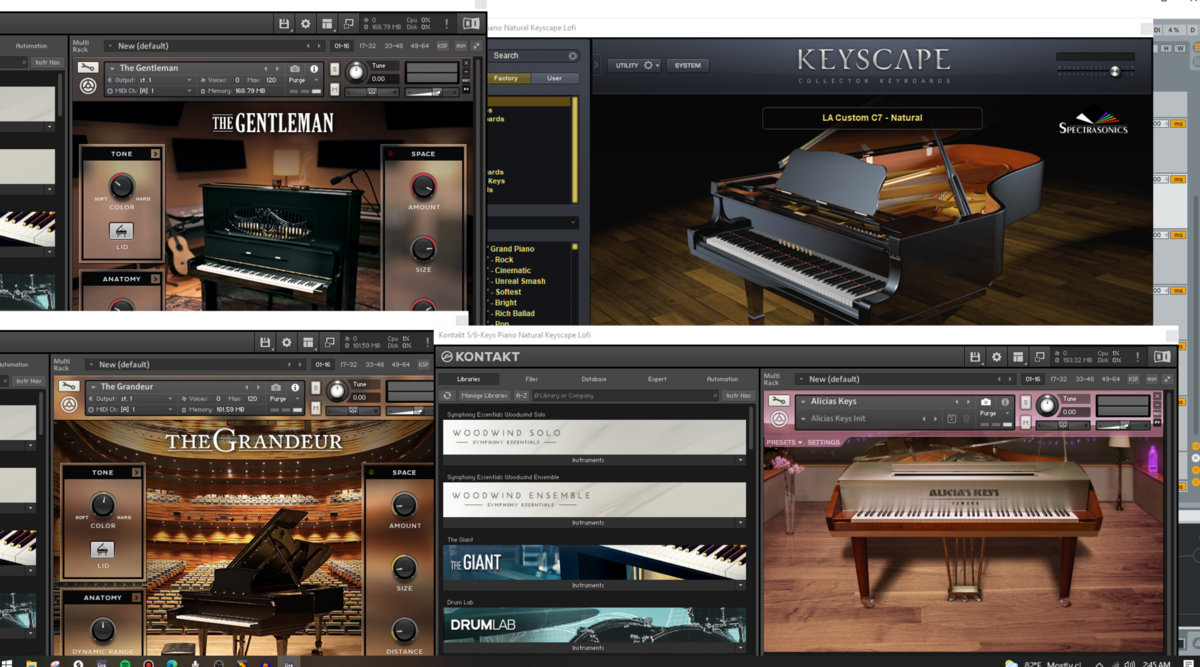Screen dimensions: 1200x667
Task: Click the wrench edit icon for The Gentleman
Action: pyautogui.click(x=89, y=68)
